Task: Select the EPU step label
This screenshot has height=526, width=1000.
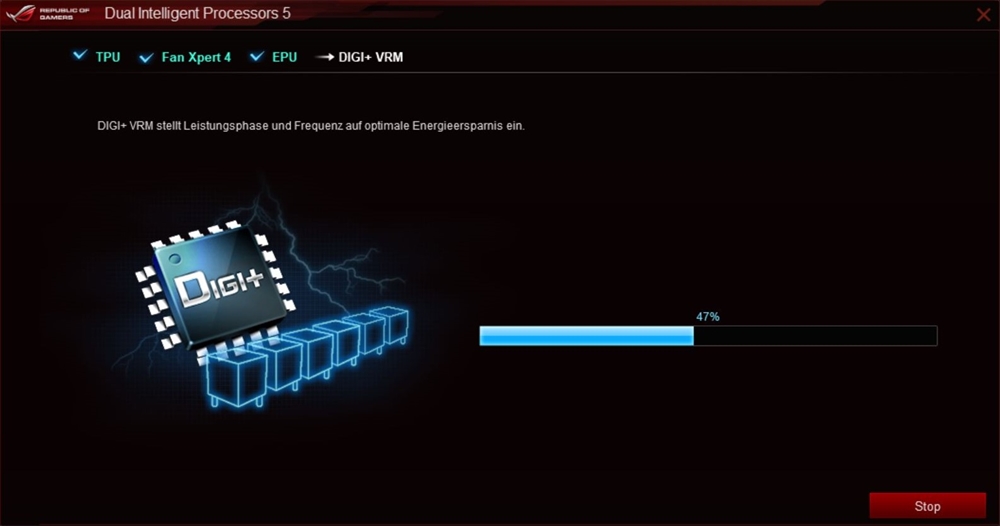Action: tap(284, 57)
